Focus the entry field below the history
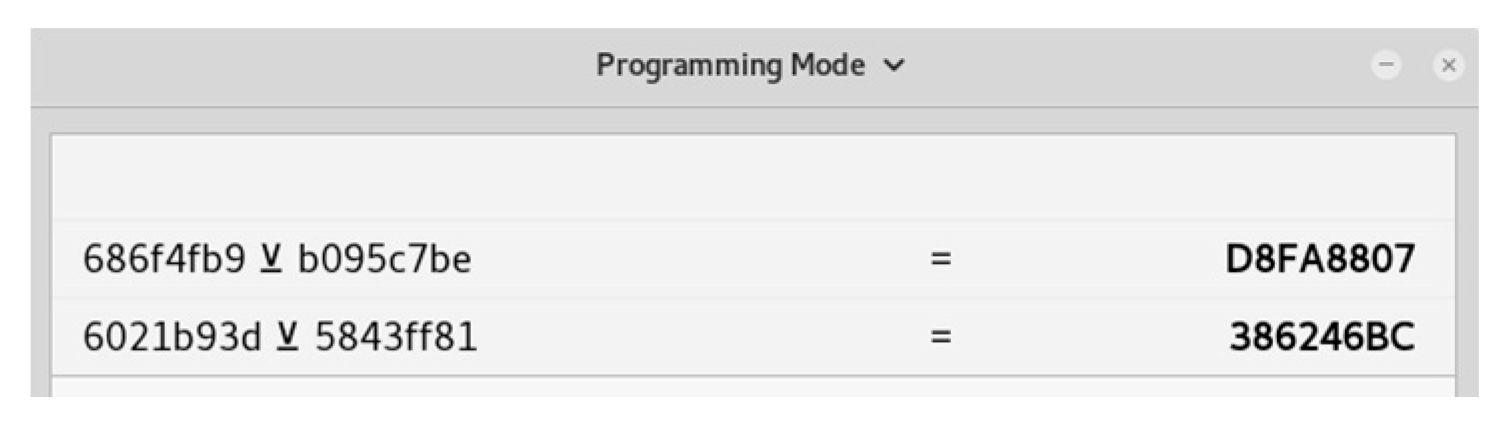 point(750,388)
